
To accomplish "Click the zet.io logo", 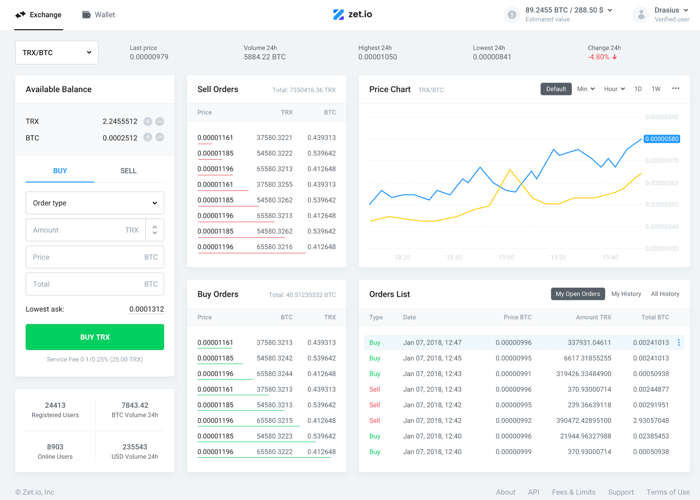I will pos(352,14).
